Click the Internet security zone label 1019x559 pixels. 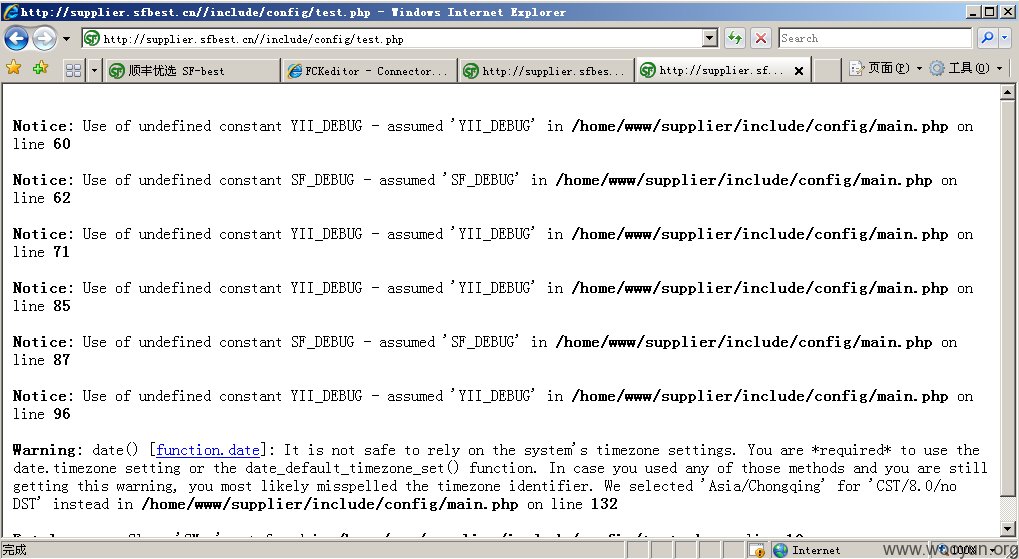click(x=816, y=550)
